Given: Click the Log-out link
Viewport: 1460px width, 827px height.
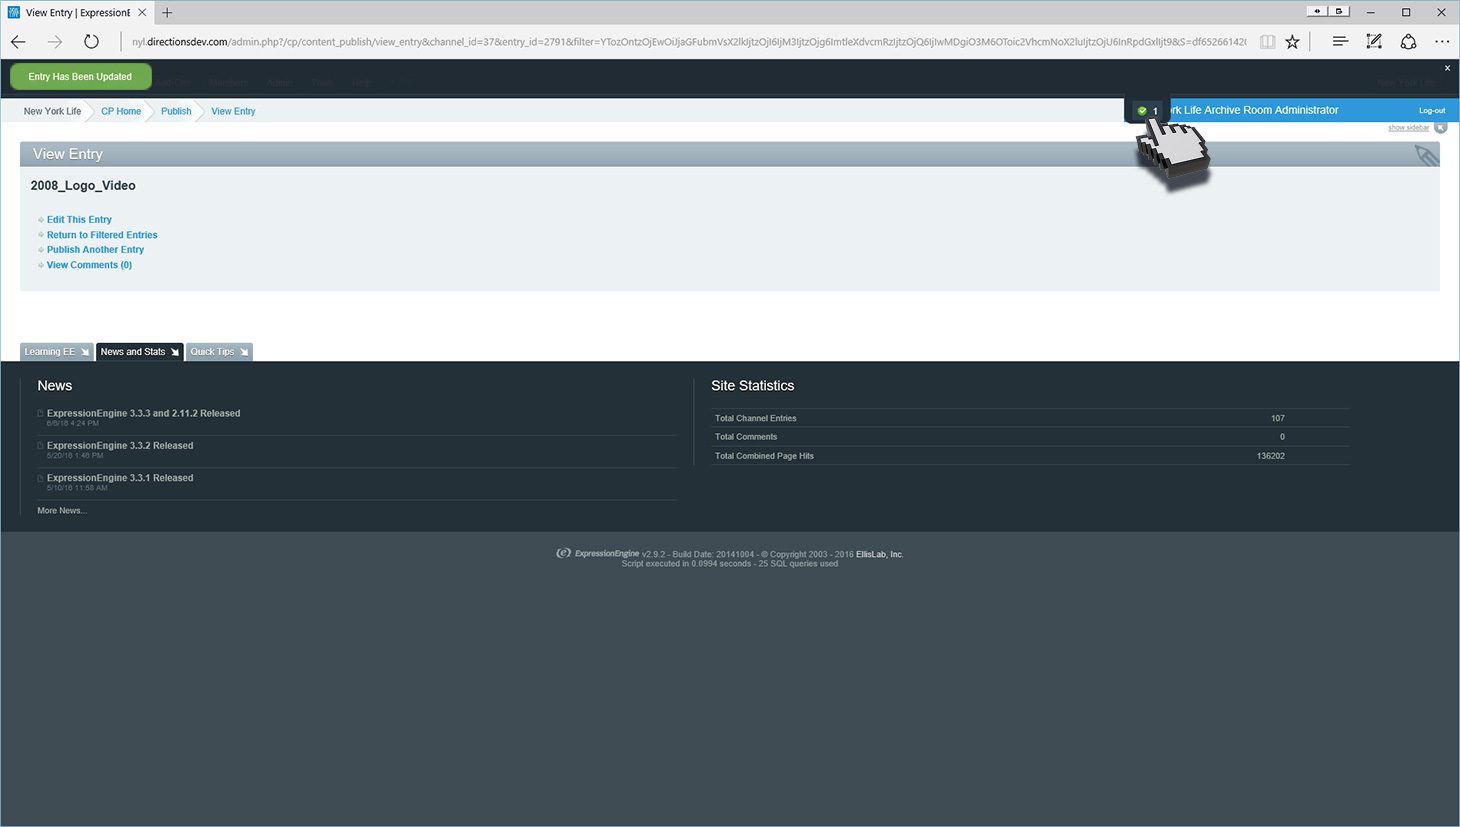Looking at the screenshot, I should pyautogui.click(x=1431, y=111).
